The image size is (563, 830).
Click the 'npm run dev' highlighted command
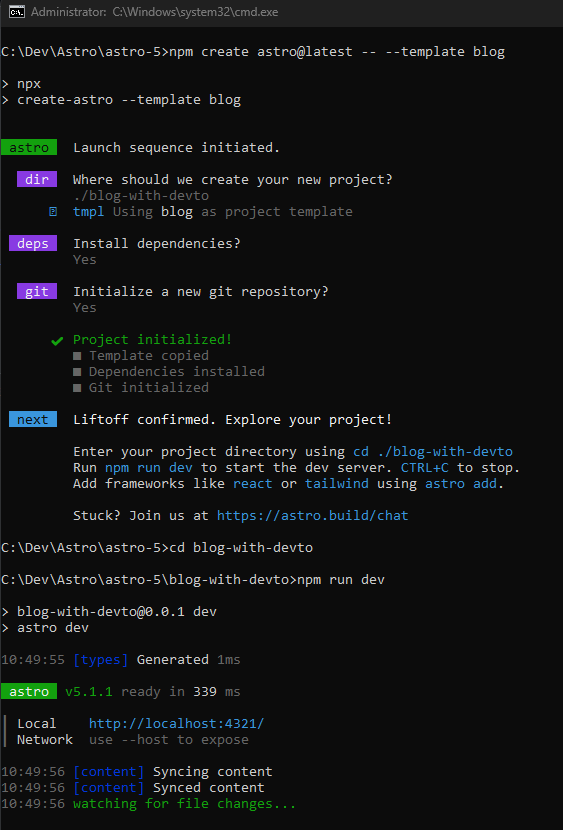149,468
